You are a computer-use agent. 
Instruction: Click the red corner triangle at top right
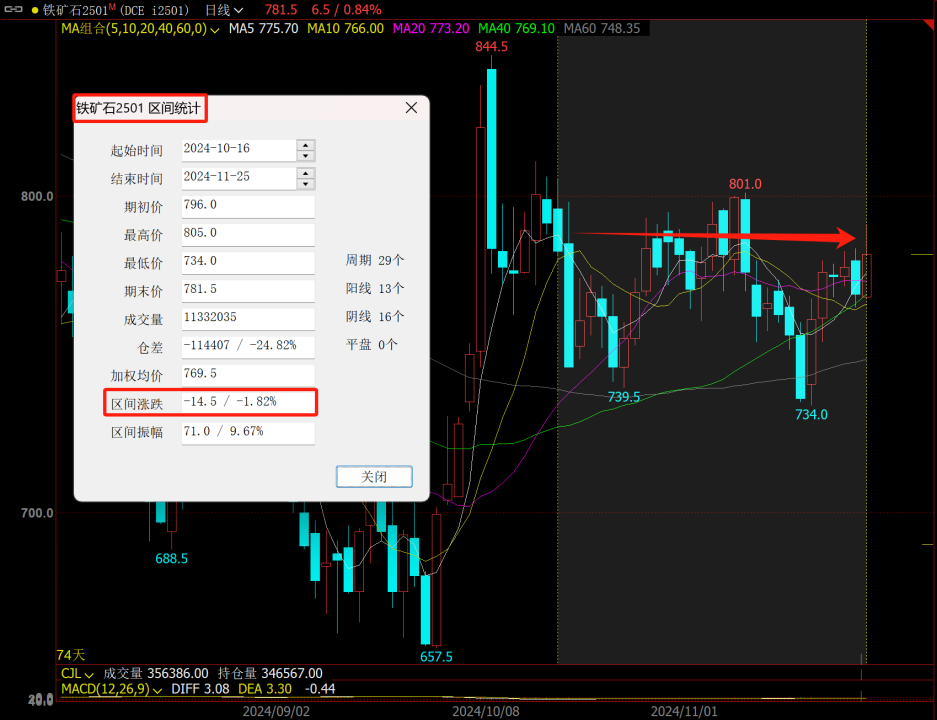(930, 24)
